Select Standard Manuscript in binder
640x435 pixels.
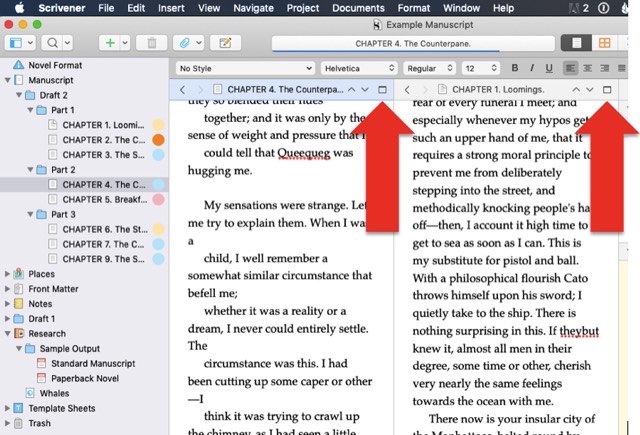[x=93, y=363]
